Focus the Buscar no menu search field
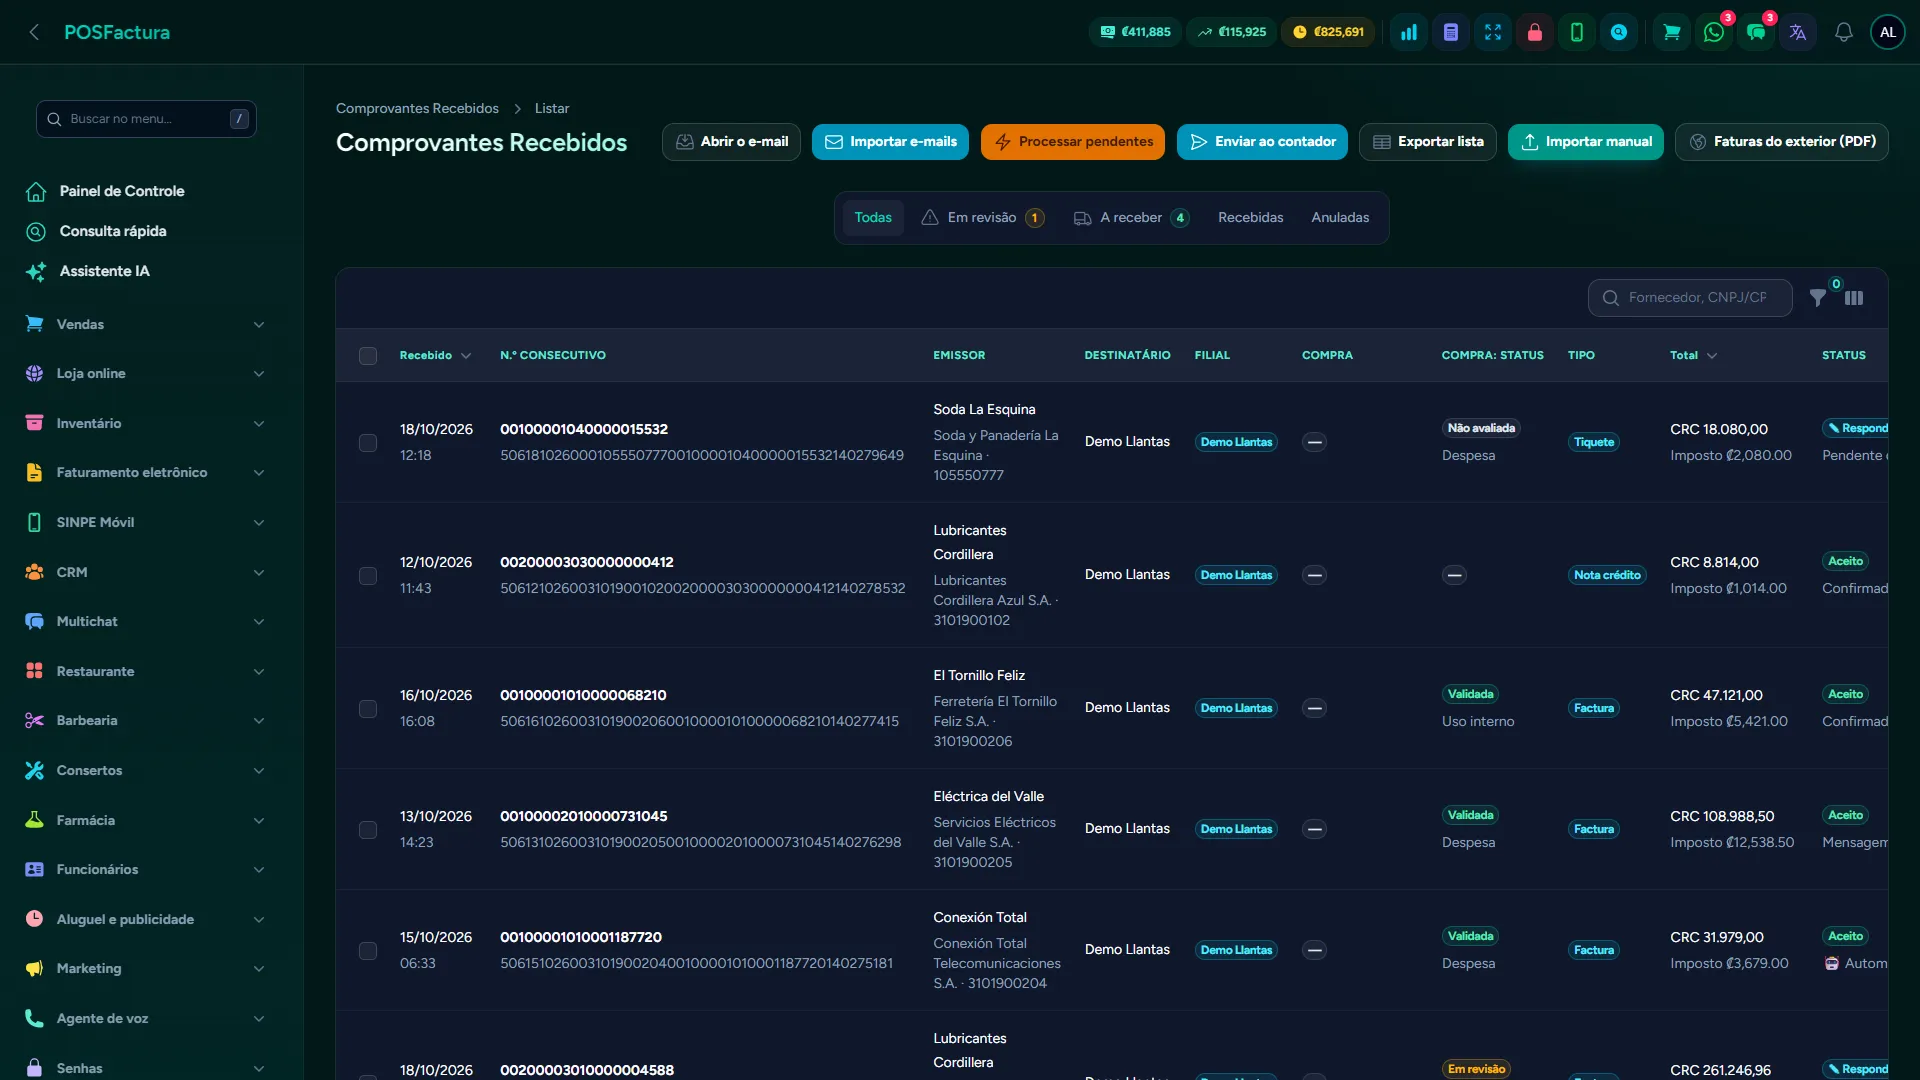Screen dimensions: 1920x1080 (x=146, y=119)
